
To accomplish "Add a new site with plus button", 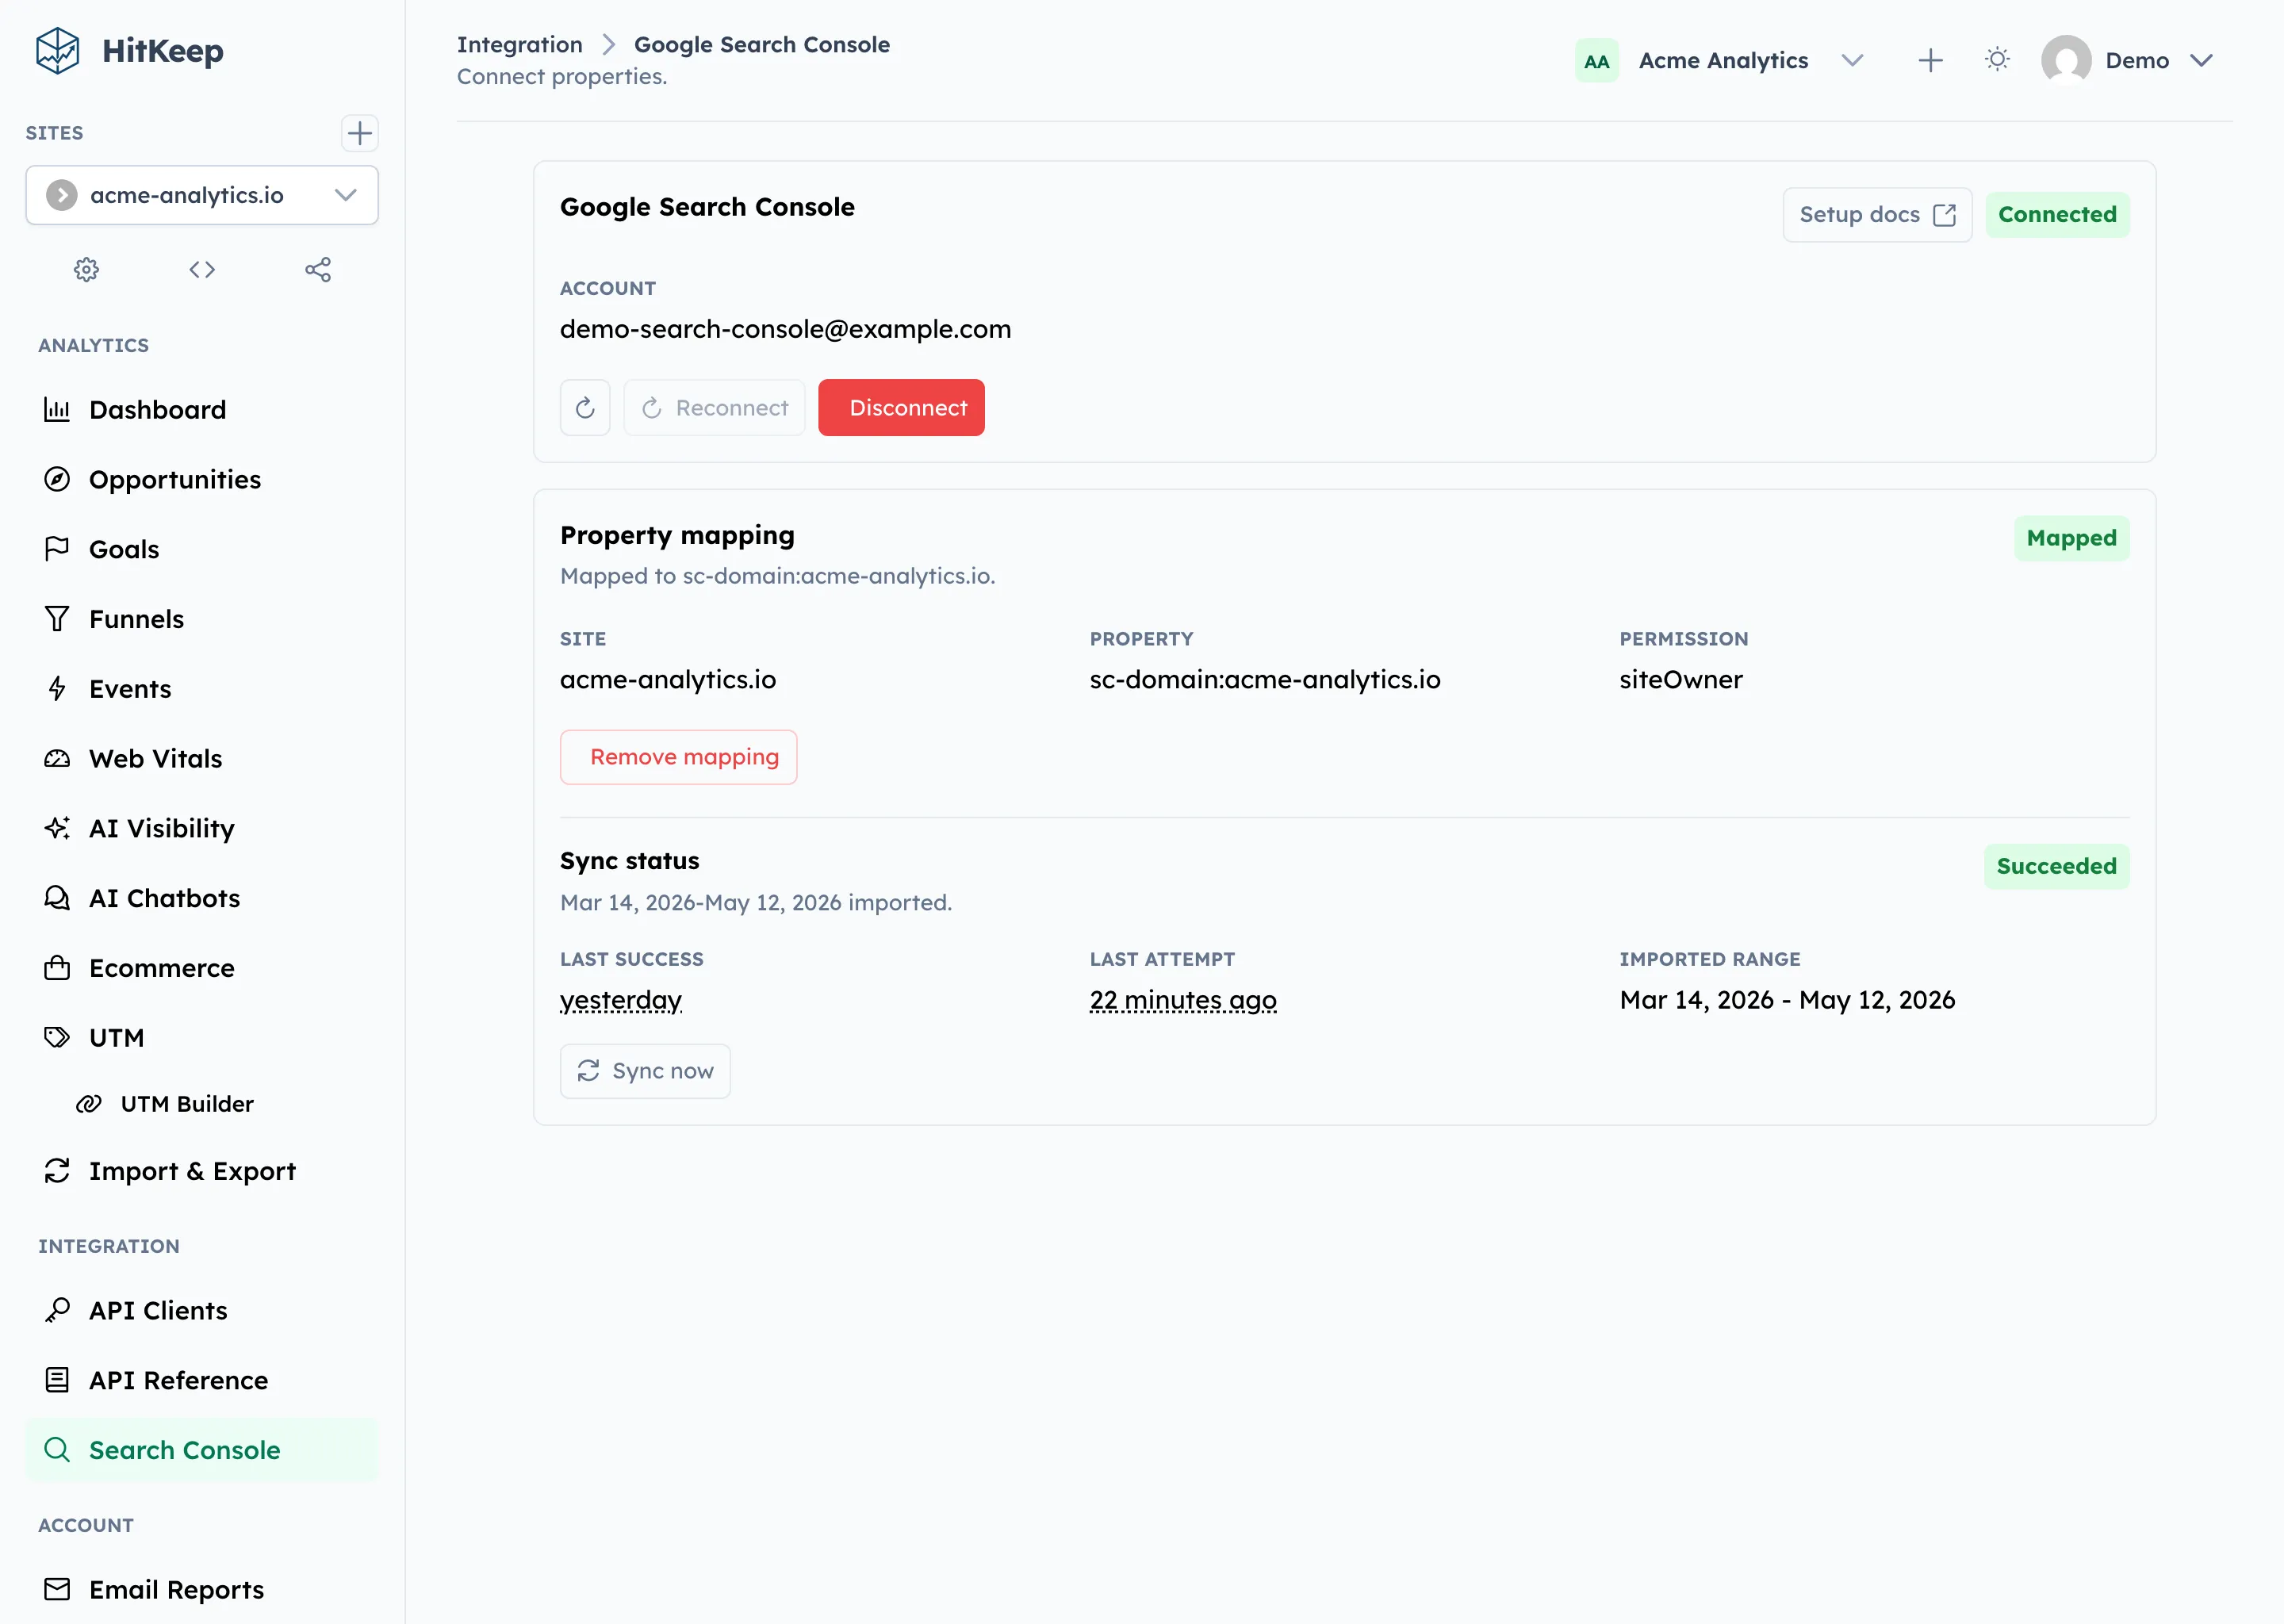I will coord(359,133).
